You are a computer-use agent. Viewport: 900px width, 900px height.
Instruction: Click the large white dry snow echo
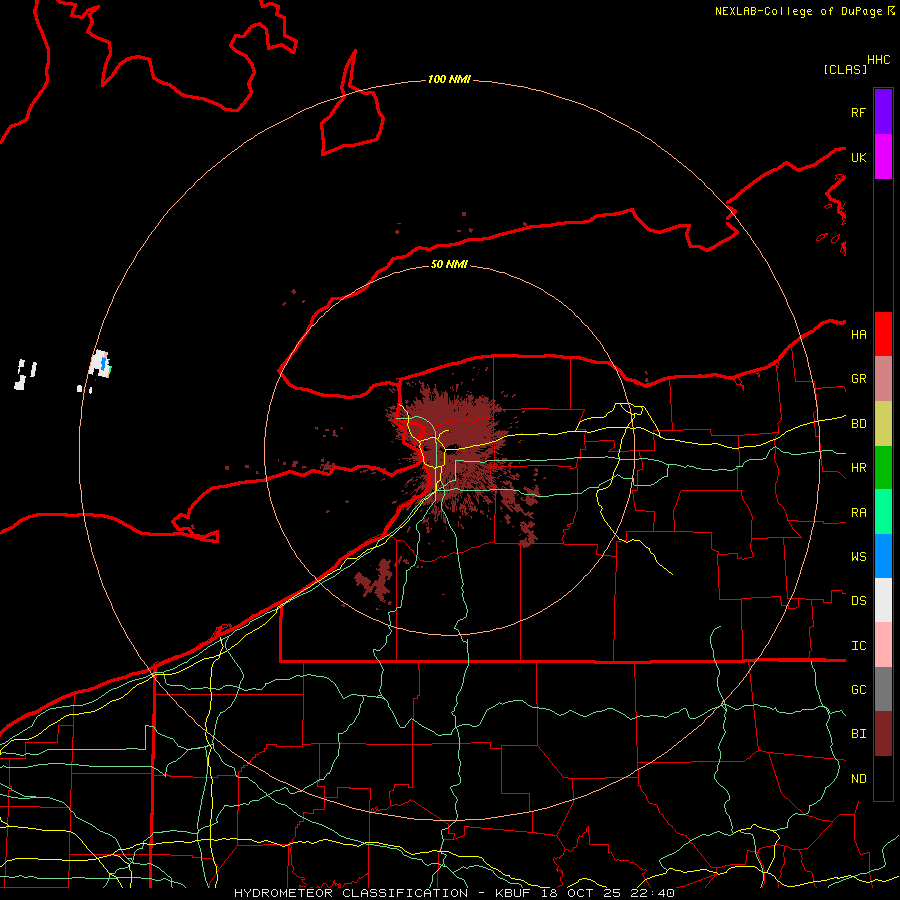click(99, 363)
